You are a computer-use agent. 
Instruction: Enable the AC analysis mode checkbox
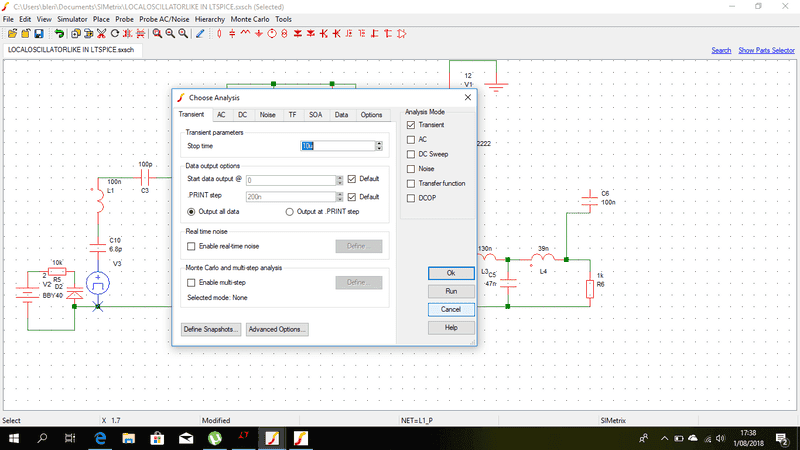point(411,140)
